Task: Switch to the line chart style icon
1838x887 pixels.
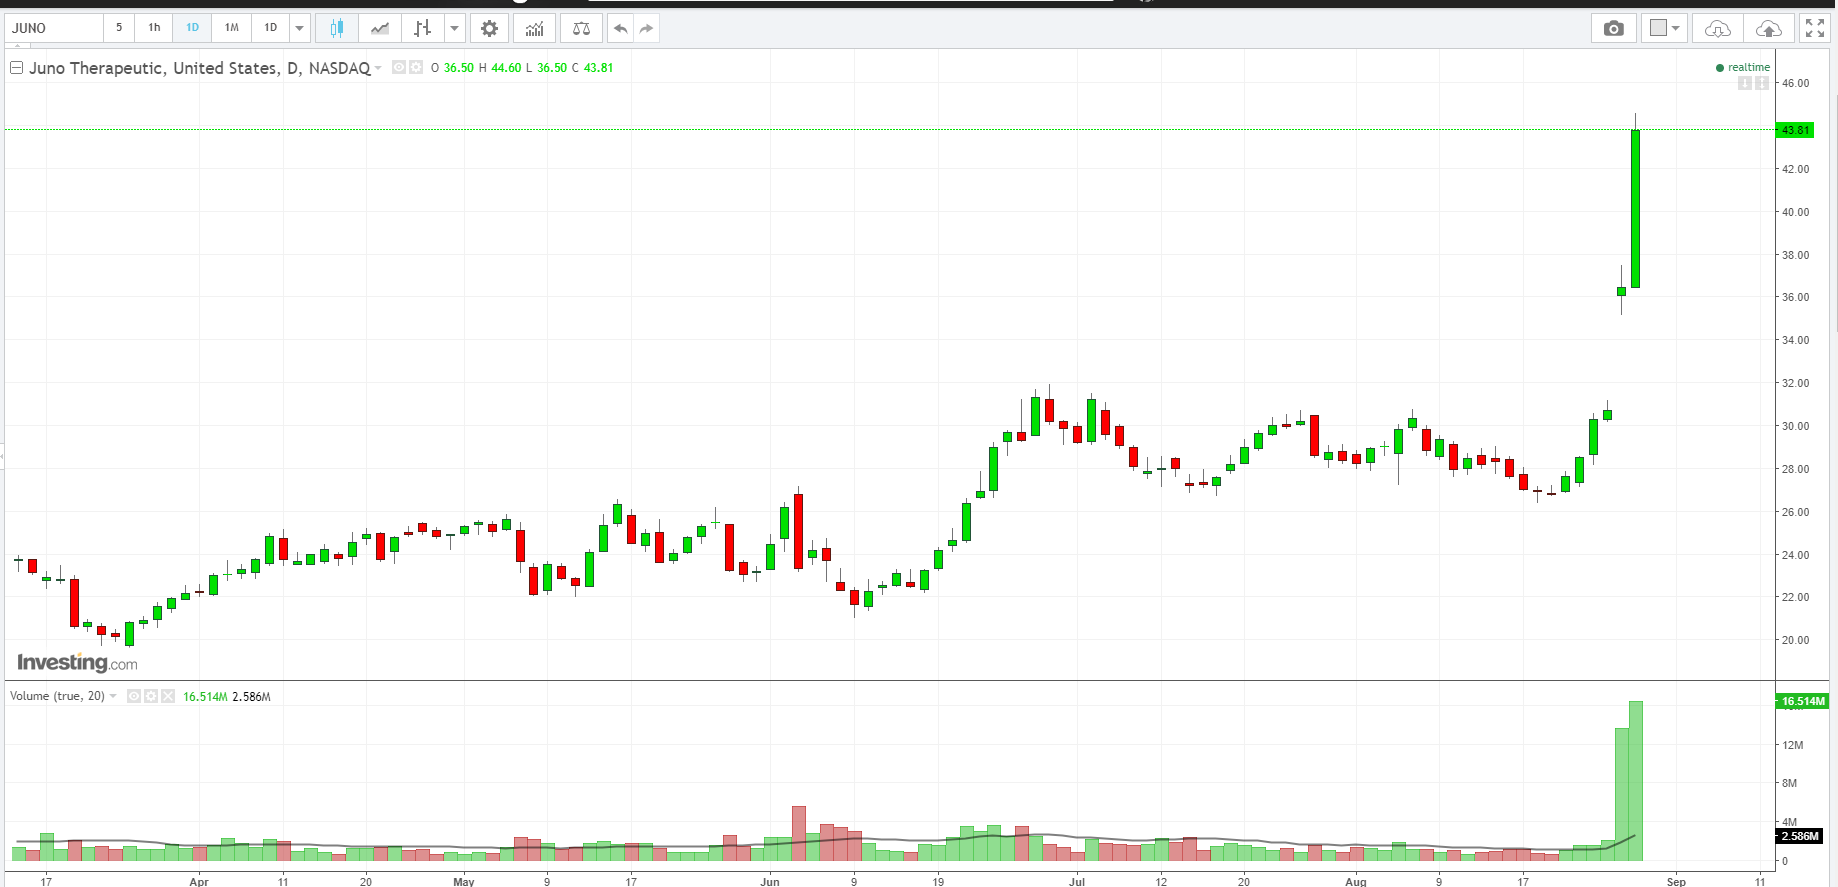Action: (380, 28)
